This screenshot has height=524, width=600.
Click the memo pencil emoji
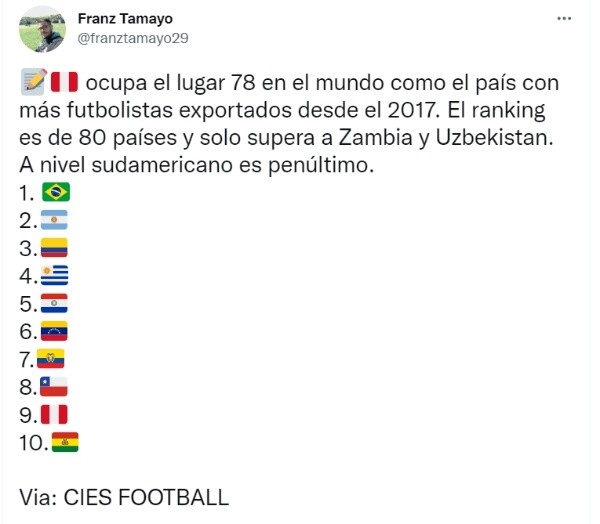tap(30, 81)
